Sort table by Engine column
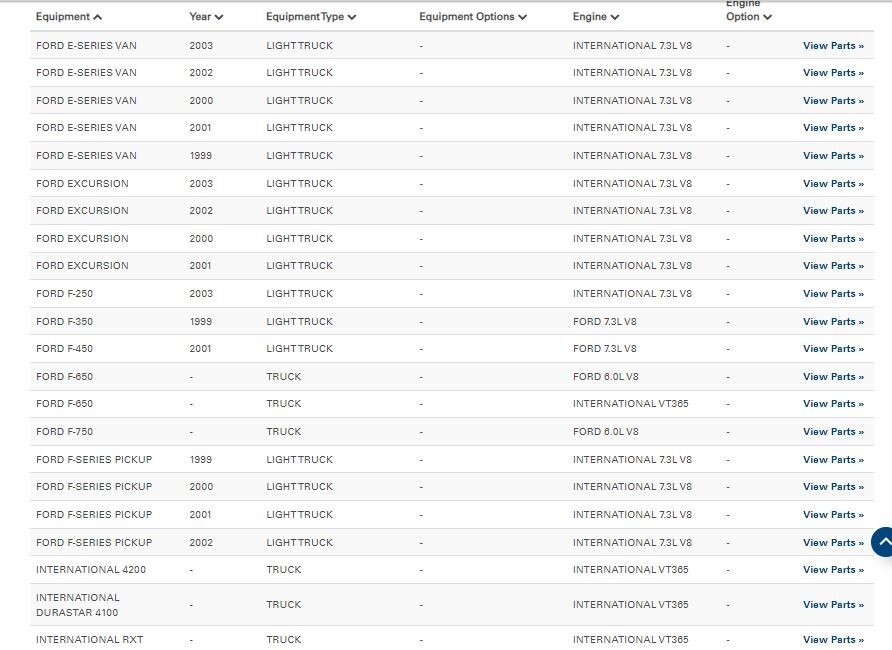Screen dimensions: 892x650 coord(596,17)
